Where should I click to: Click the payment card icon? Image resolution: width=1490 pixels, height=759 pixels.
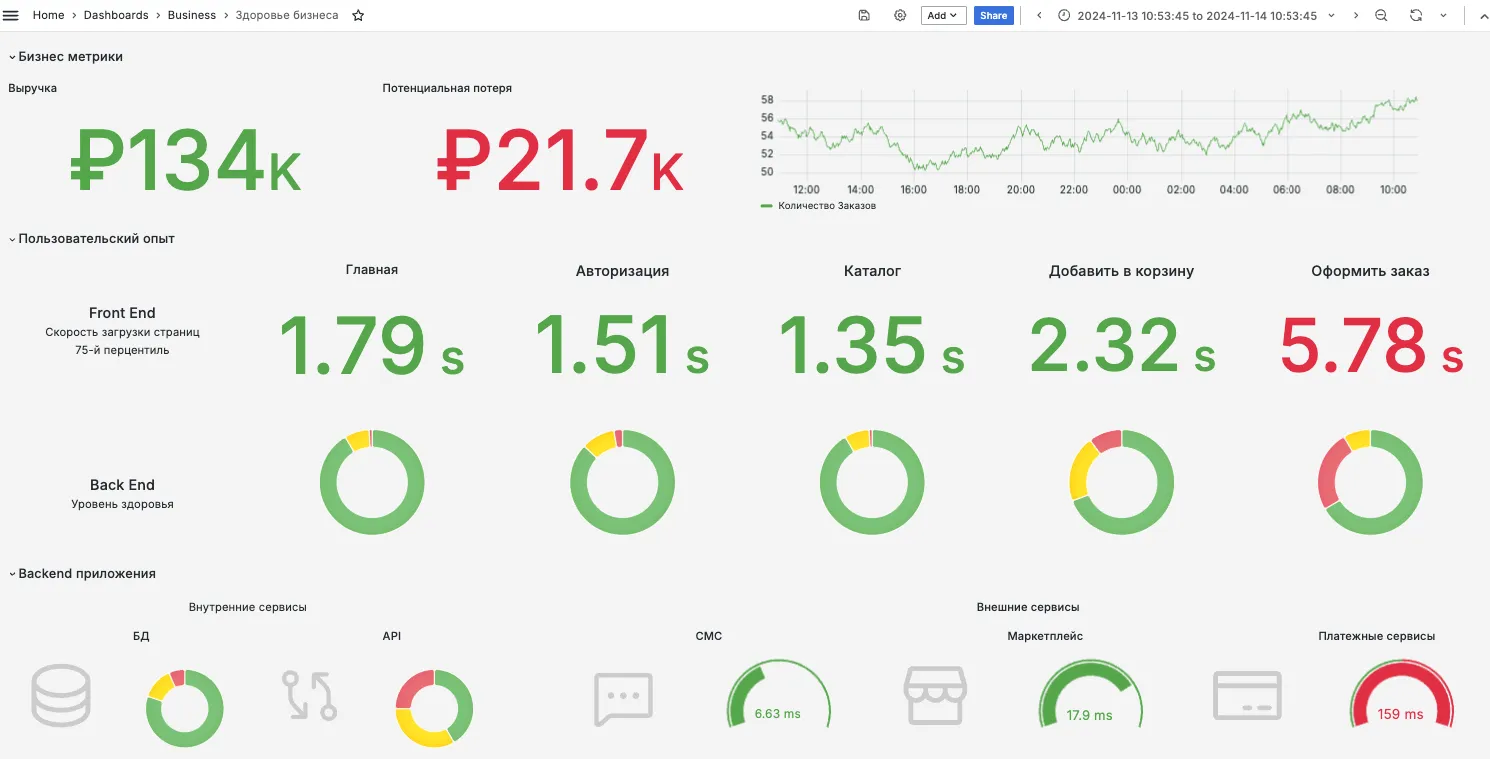[x=1247, y=695]
